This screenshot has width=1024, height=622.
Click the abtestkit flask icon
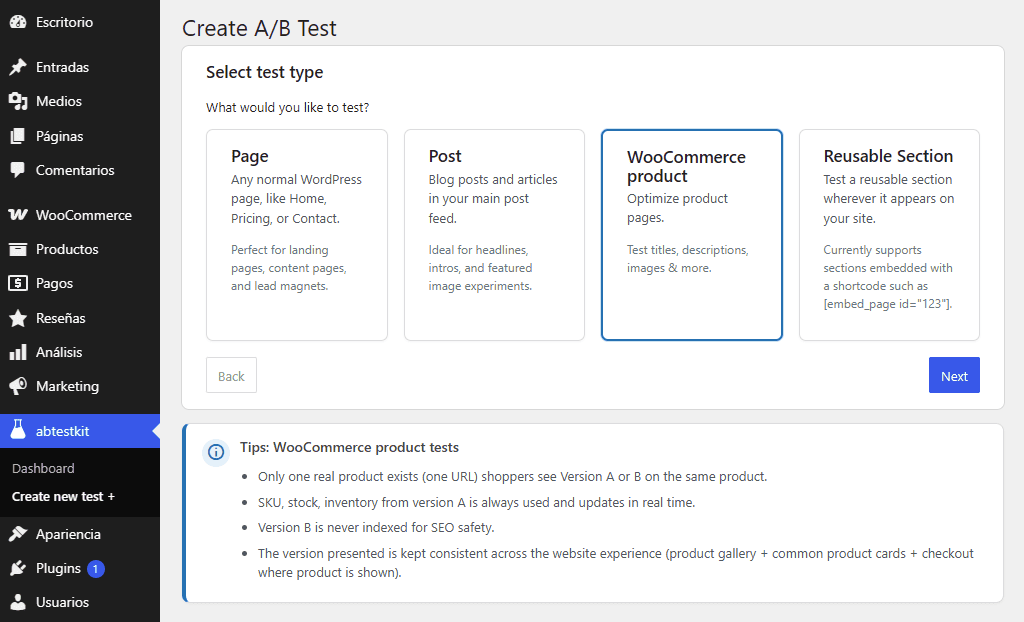[18, 430]
